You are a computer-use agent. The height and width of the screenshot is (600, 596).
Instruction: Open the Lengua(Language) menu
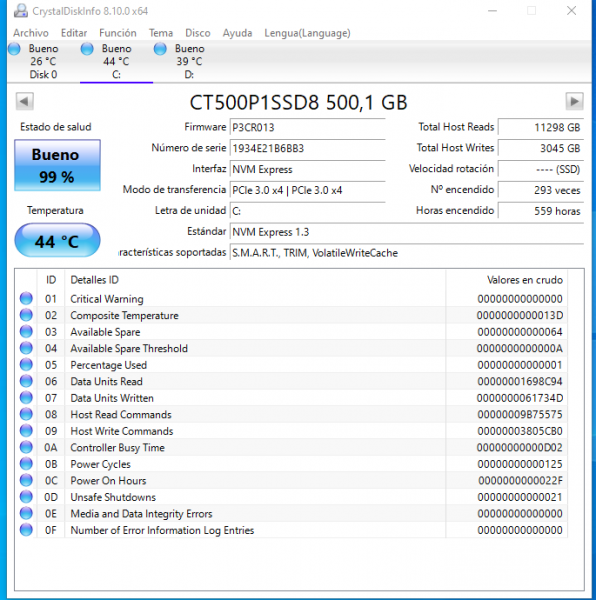pos(307,33)
